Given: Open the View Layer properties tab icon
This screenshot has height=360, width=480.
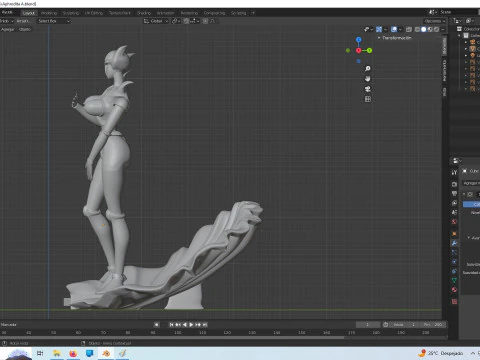Looking at the screenshot, I should point(454,203).
